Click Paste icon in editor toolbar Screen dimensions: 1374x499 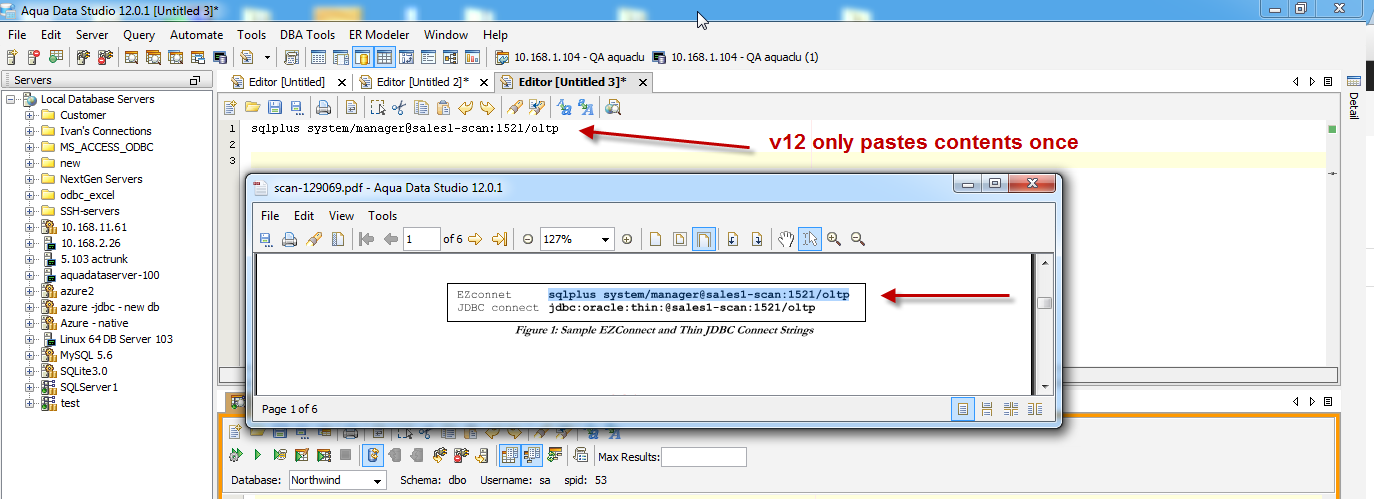(443, 107)
